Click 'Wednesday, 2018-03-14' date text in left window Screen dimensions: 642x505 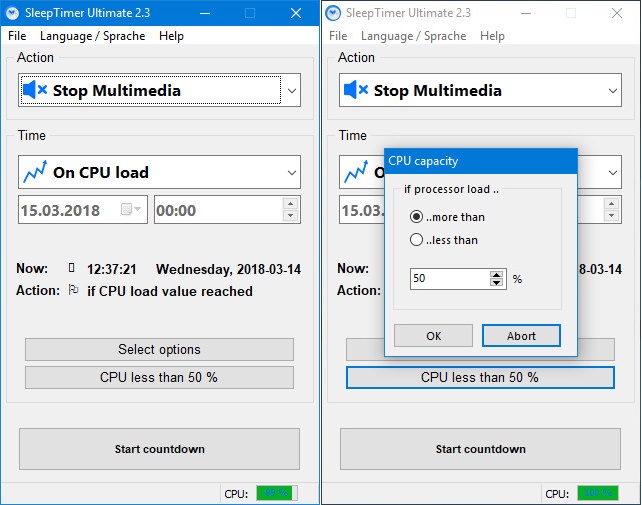(228, 269)
